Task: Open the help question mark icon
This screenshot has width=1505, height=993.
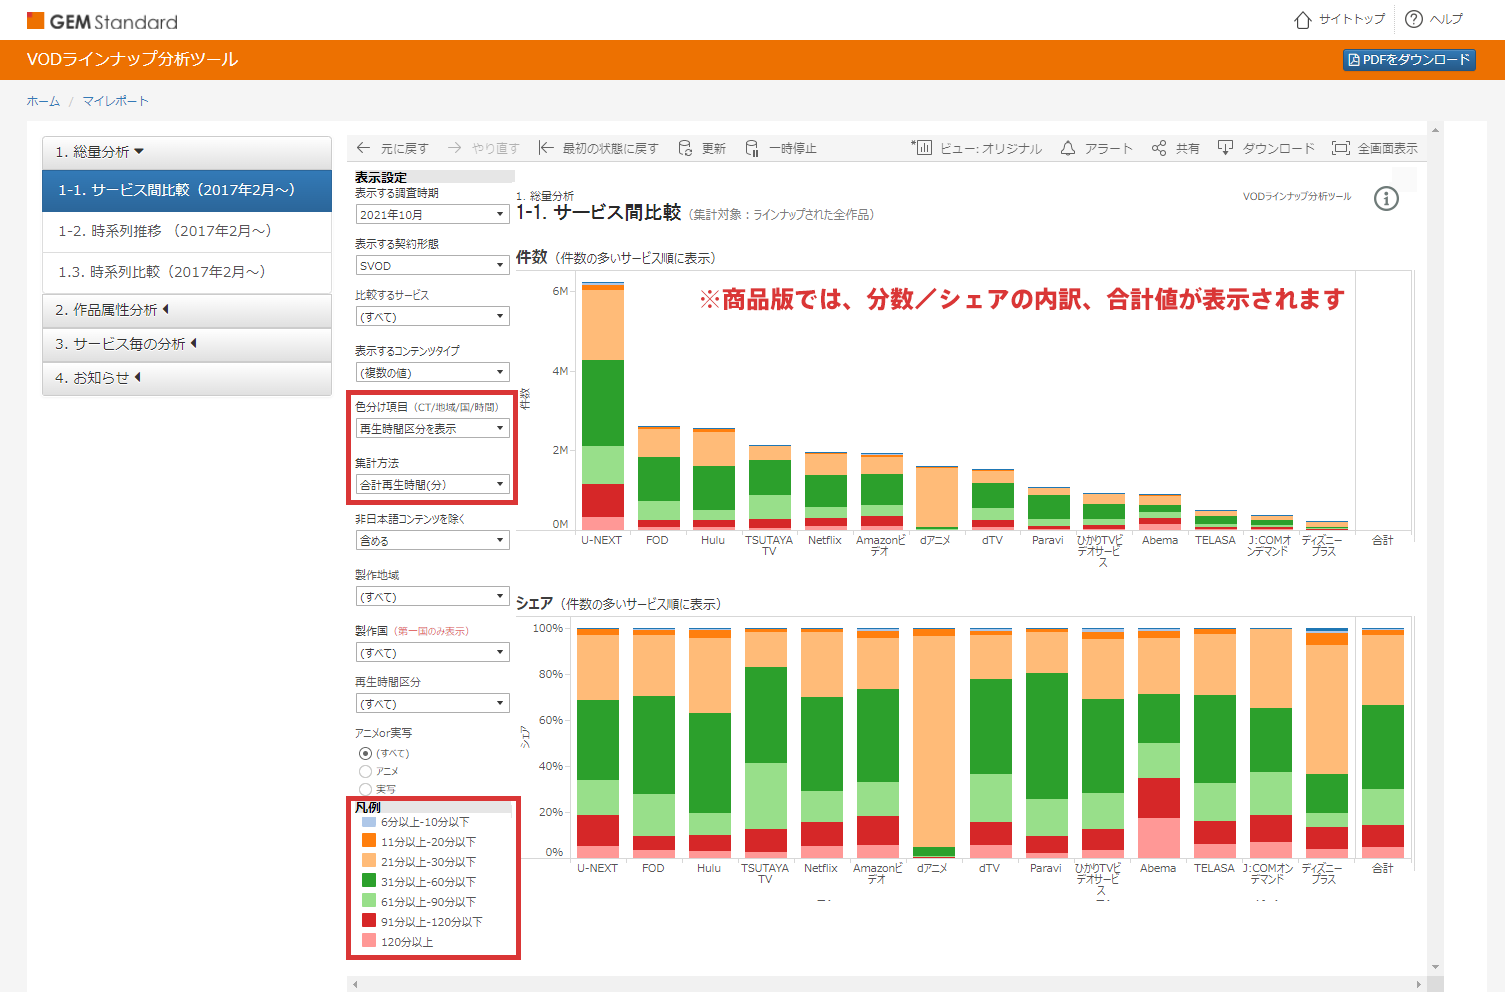Action: [x=1413, y=19]
